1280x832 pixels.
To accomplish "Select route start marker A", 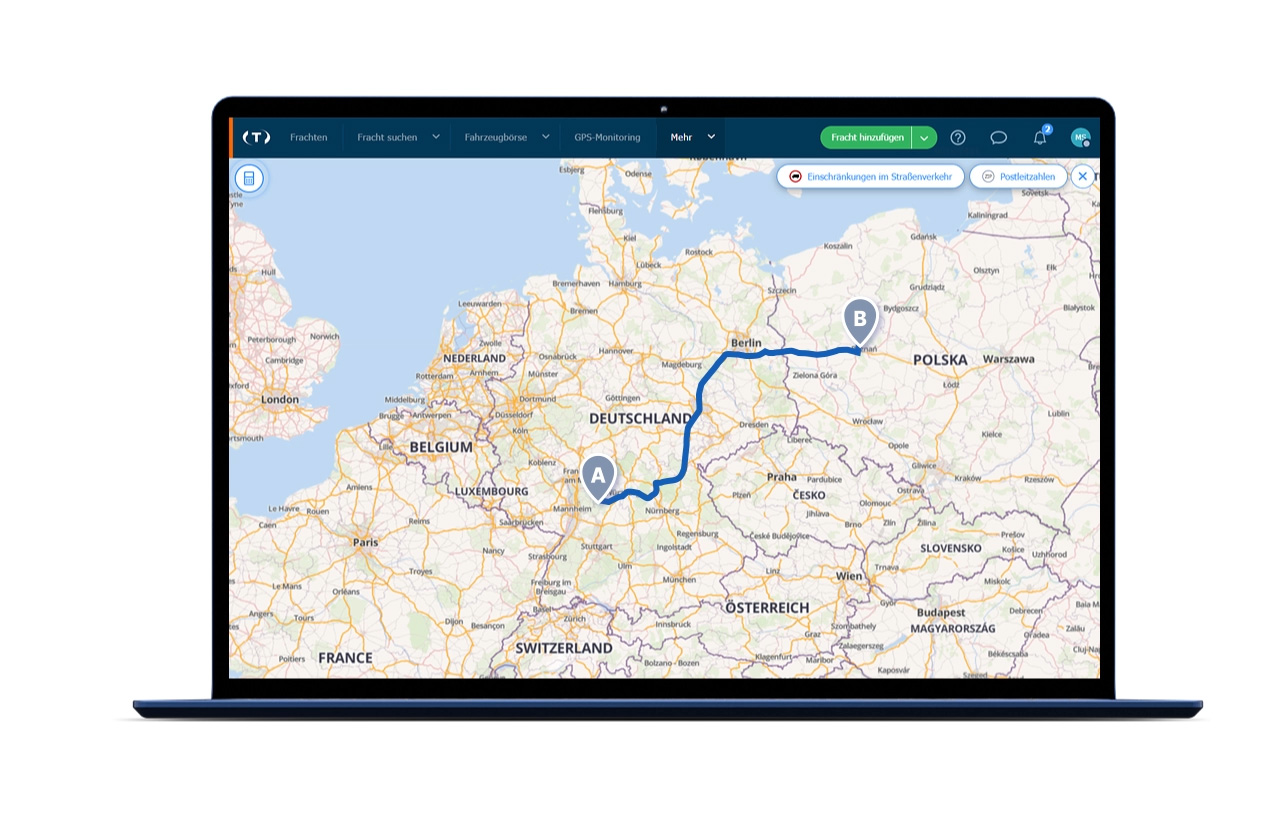I will 599,478.
